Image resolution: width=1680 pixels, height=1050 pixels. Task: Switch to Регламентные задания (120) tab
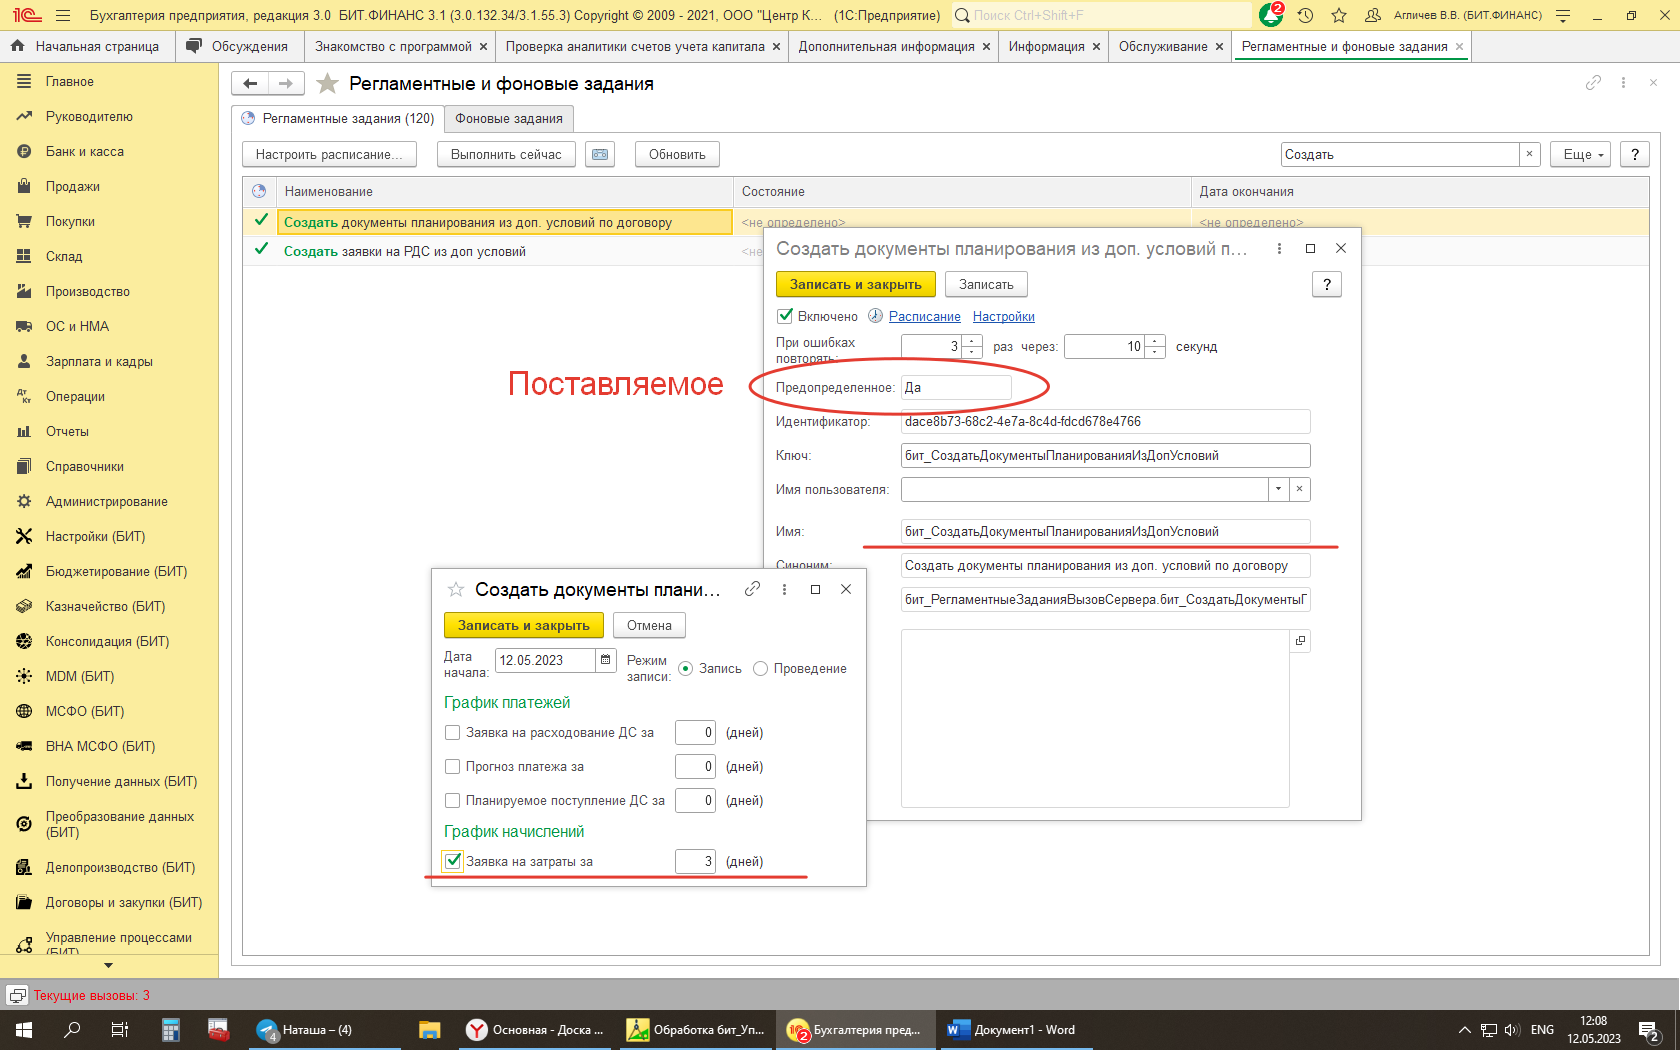point(338,118)
